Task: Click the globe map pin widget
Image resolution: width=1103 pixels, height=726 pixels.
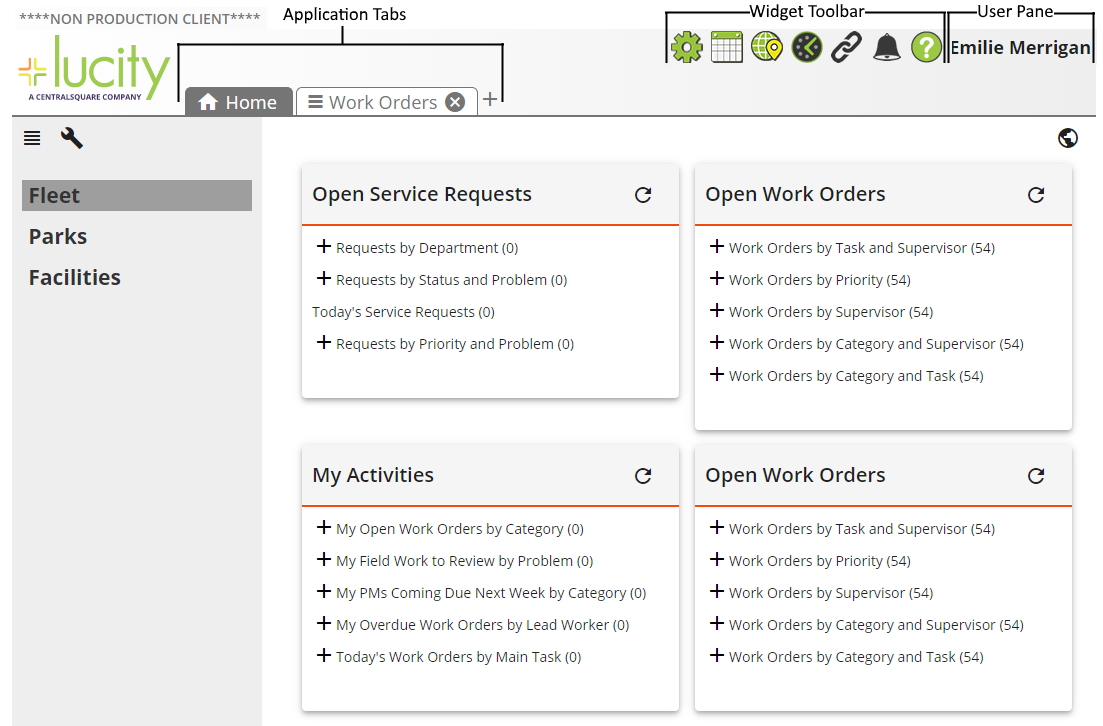Action: [767, 47]
